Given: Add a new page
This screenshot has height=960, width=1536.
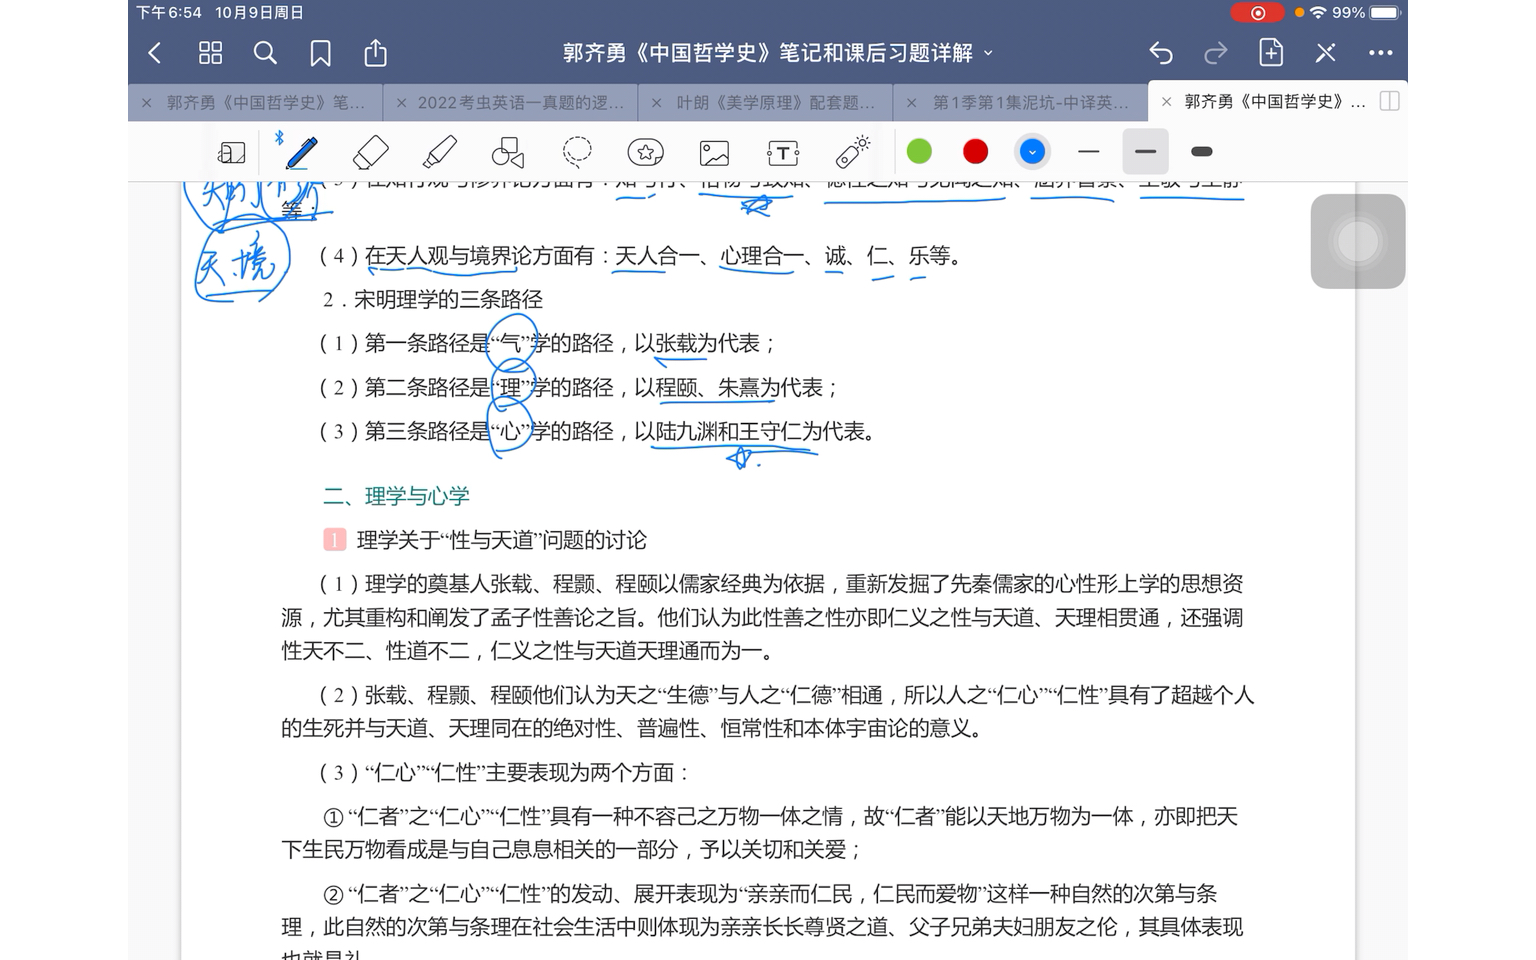Looking at the screenshot, I should click(1271, 52).
